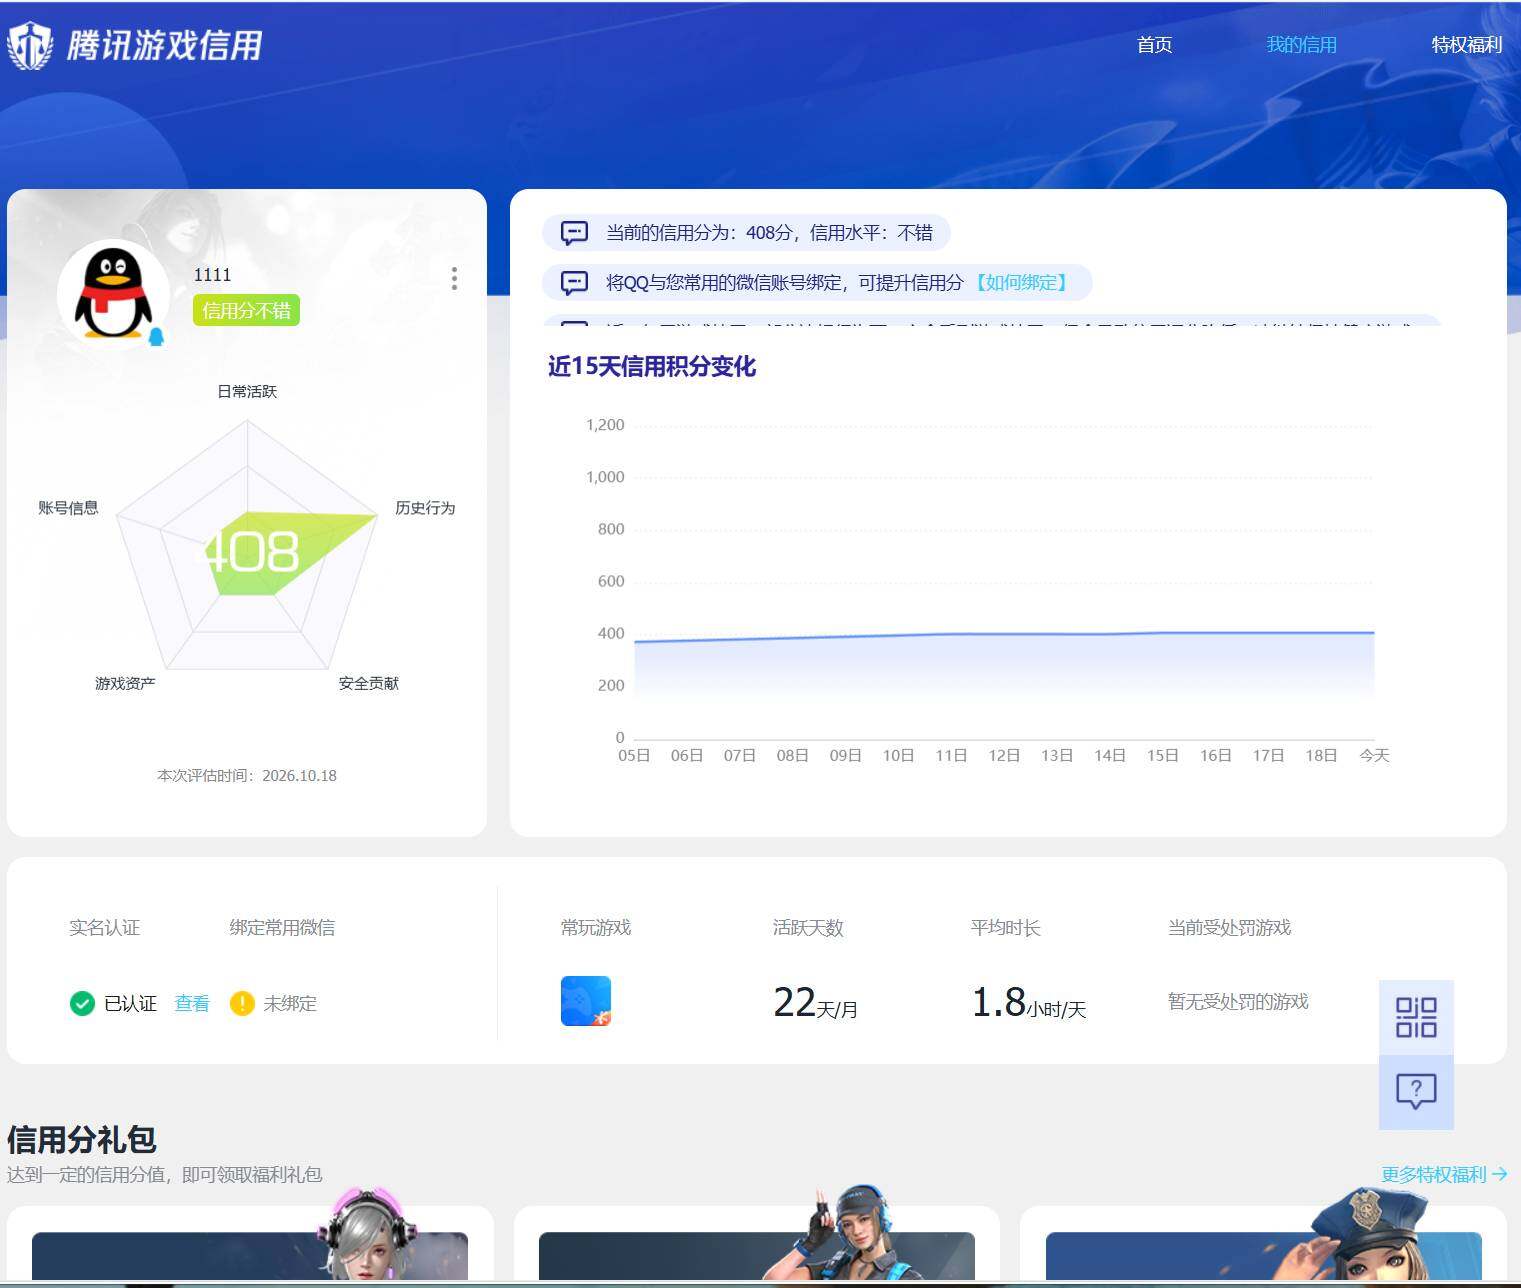Click the 信用分礼包 section heading

[81, 1139]
